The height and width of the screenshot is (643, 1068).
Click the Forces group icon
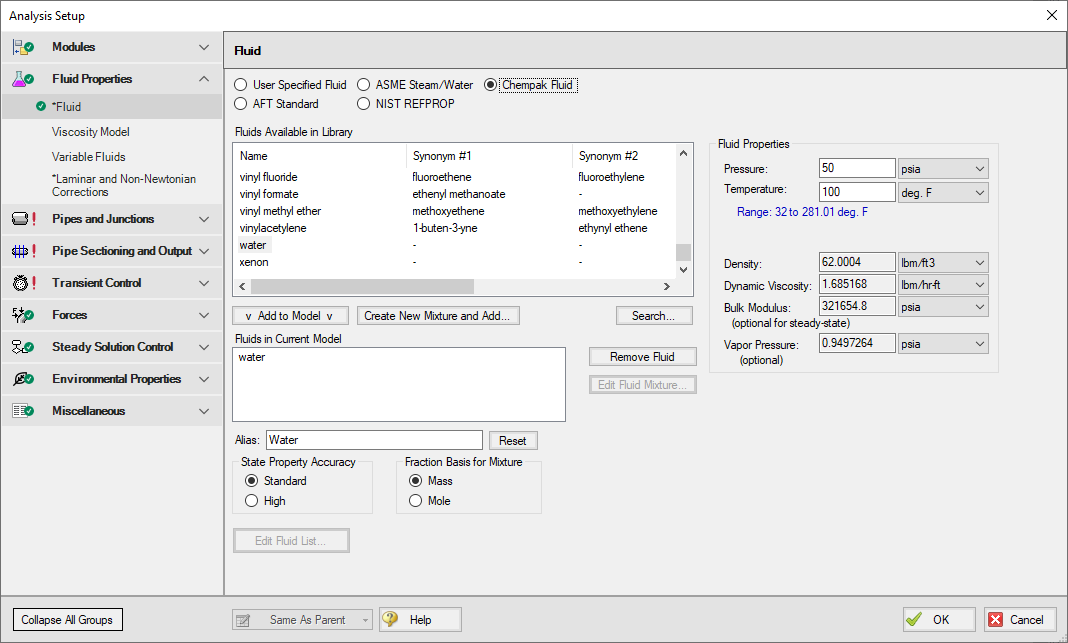pyautogui.click(x=24, y=315)
